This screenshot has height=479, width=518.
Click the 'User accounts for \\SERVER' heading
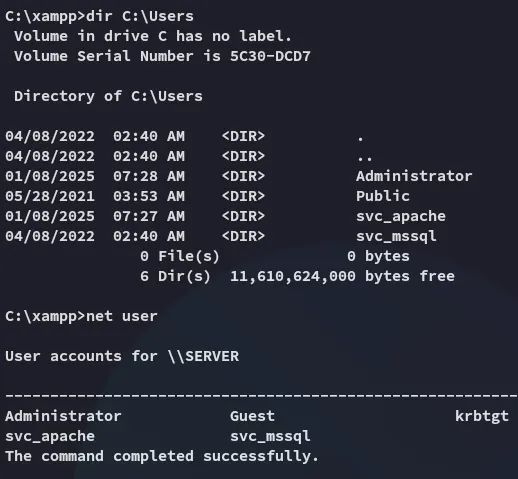click(x=122, y=356)
